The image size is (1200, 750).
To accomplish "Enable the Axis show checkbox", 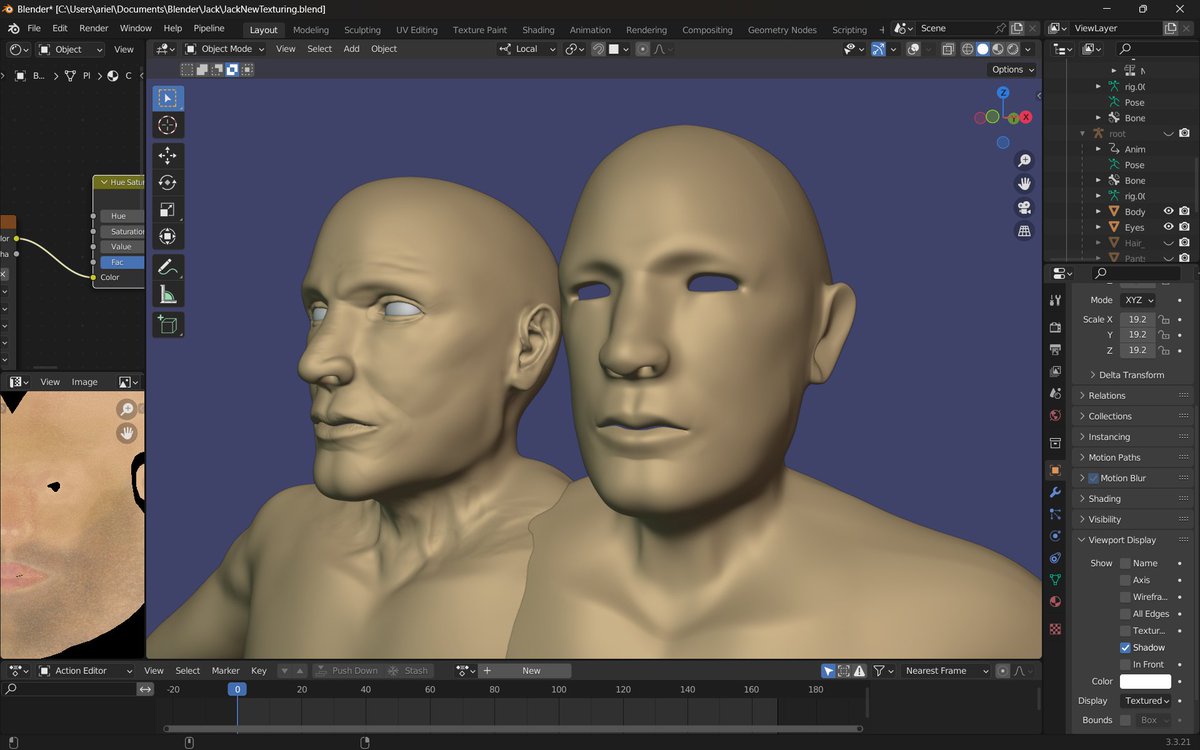I will pyautogui.click(x=1125, y=580).
